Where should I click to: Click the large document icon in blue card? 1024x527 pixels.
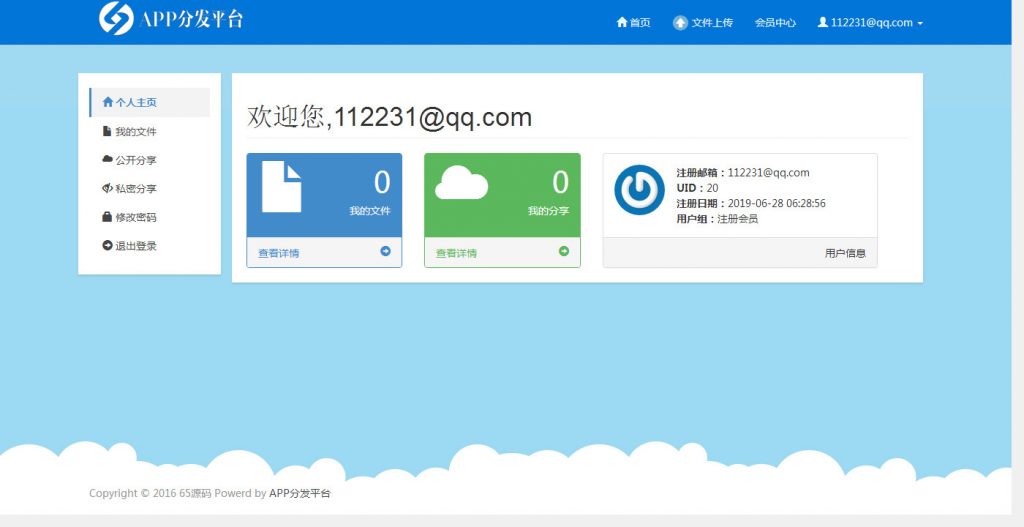[281, 187]
